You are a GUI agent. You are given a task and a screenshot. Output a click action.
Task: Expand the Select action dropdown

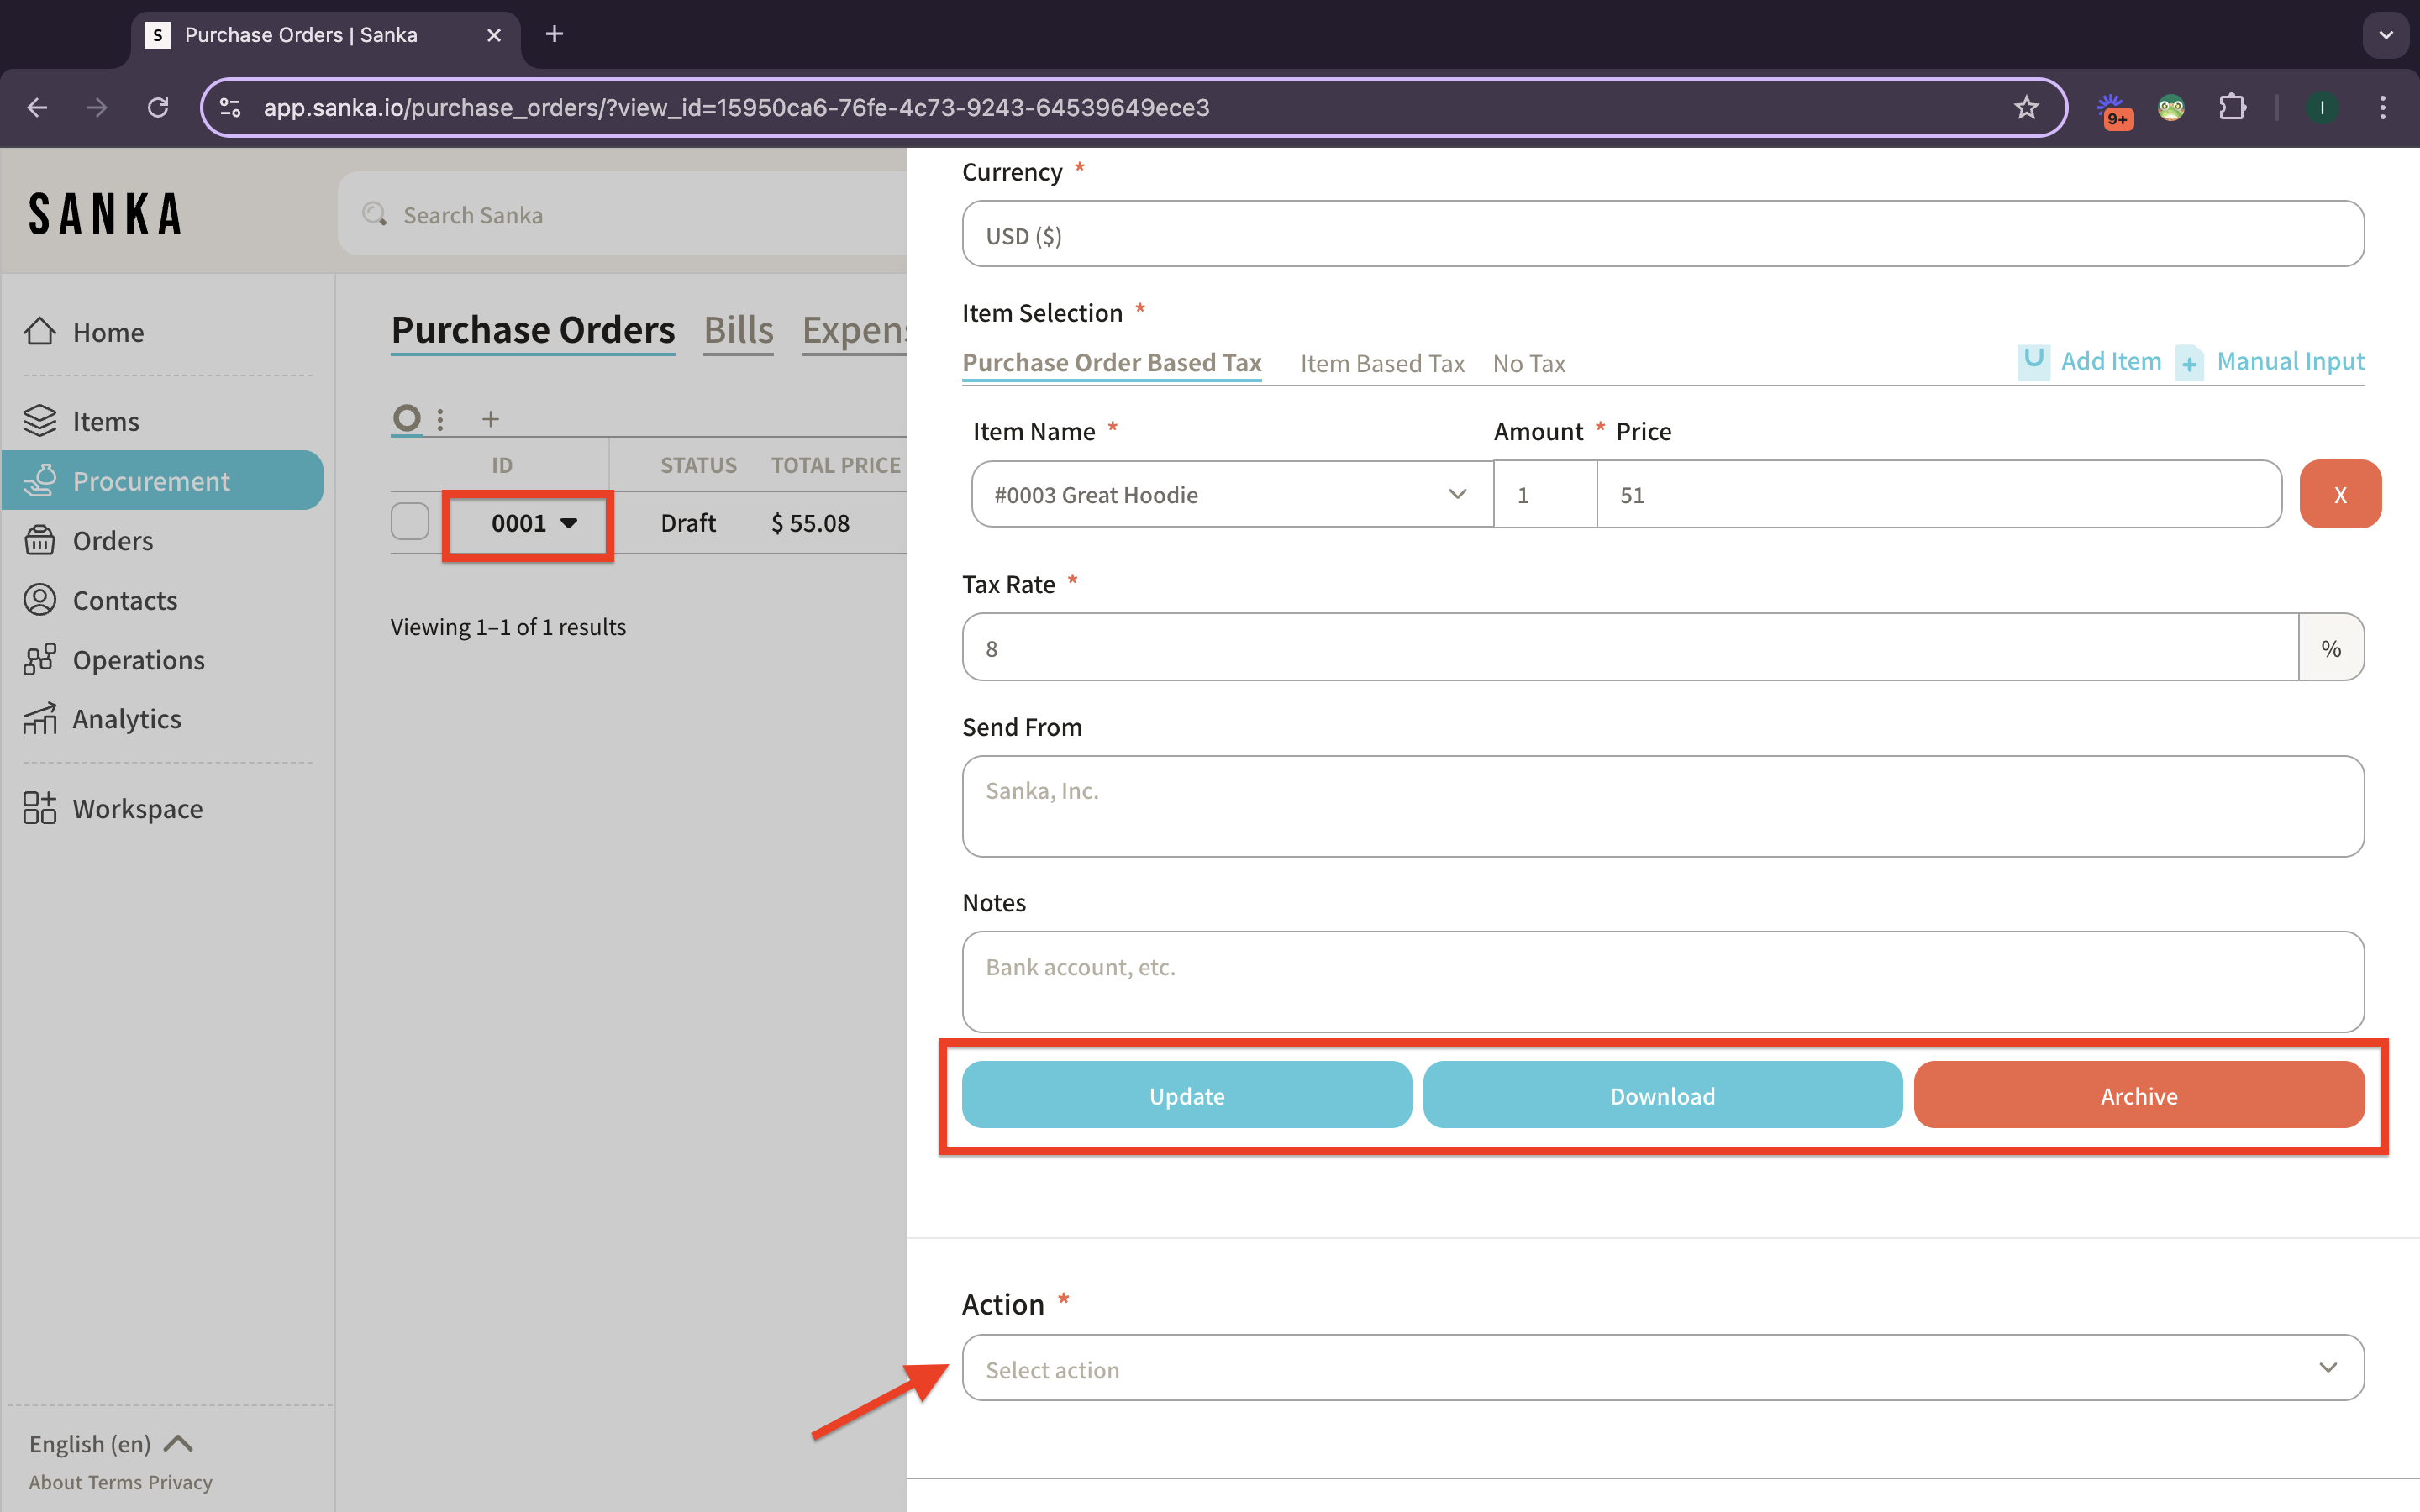pos(1662,1368)
